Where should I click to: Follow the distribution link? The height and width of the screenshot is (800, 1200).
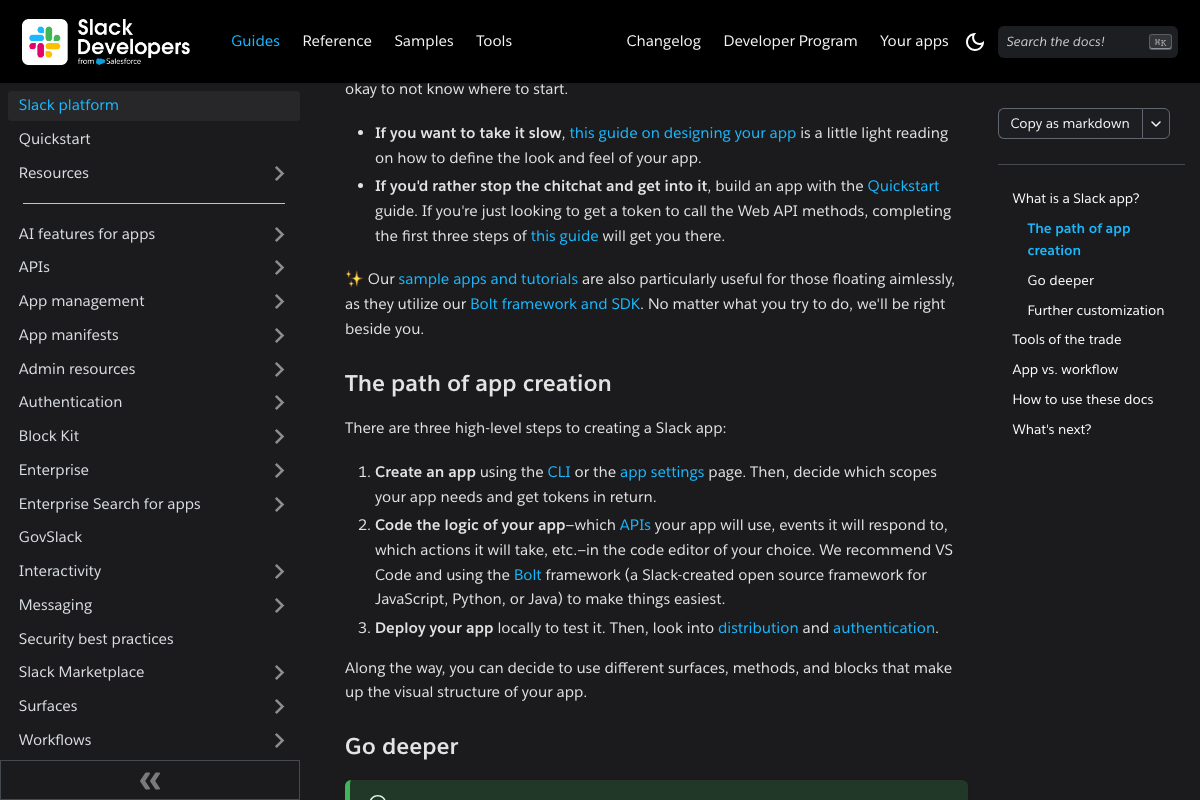pyautogui.click(x=758, y=628)
